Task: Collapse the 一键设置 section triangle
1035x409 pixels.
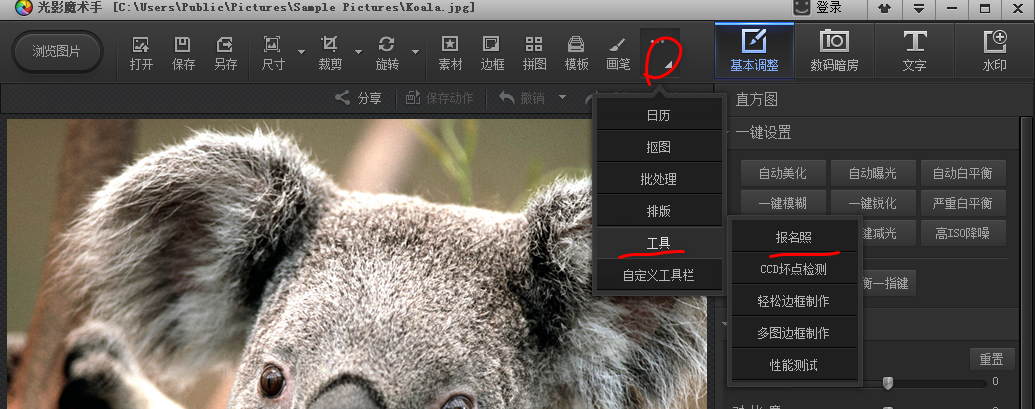Action: (x=727, y=133)
